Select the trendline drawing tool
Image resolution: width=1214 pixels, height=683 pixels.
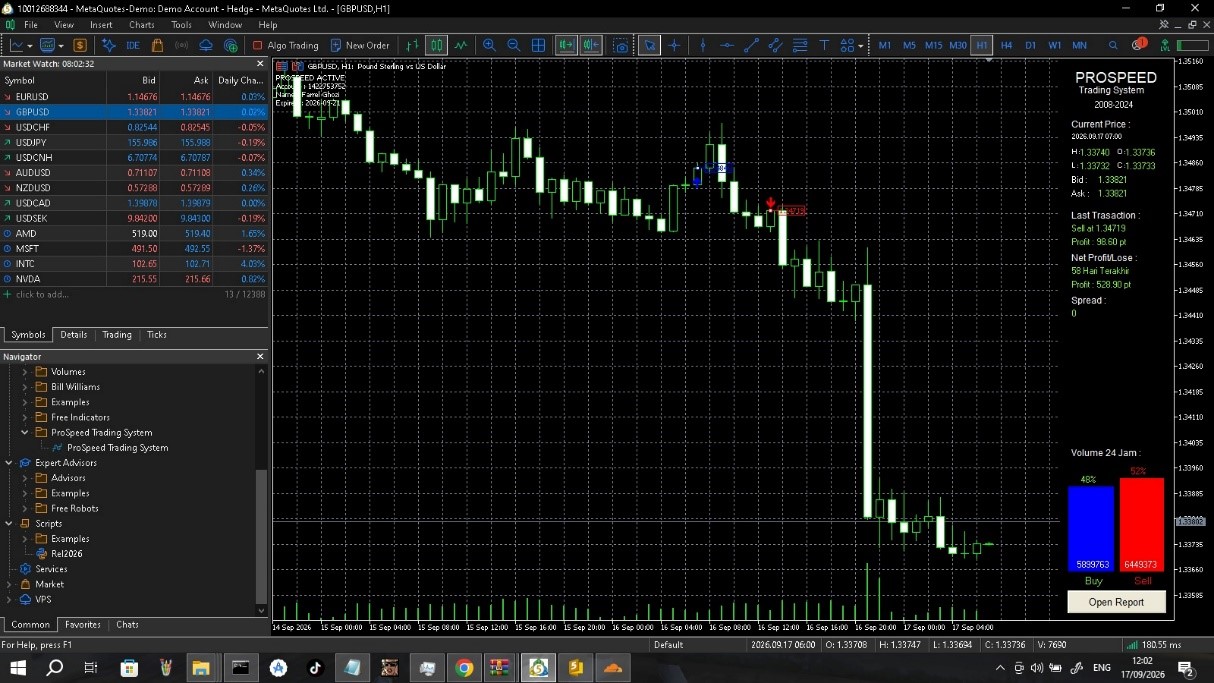tap(751, 45)
